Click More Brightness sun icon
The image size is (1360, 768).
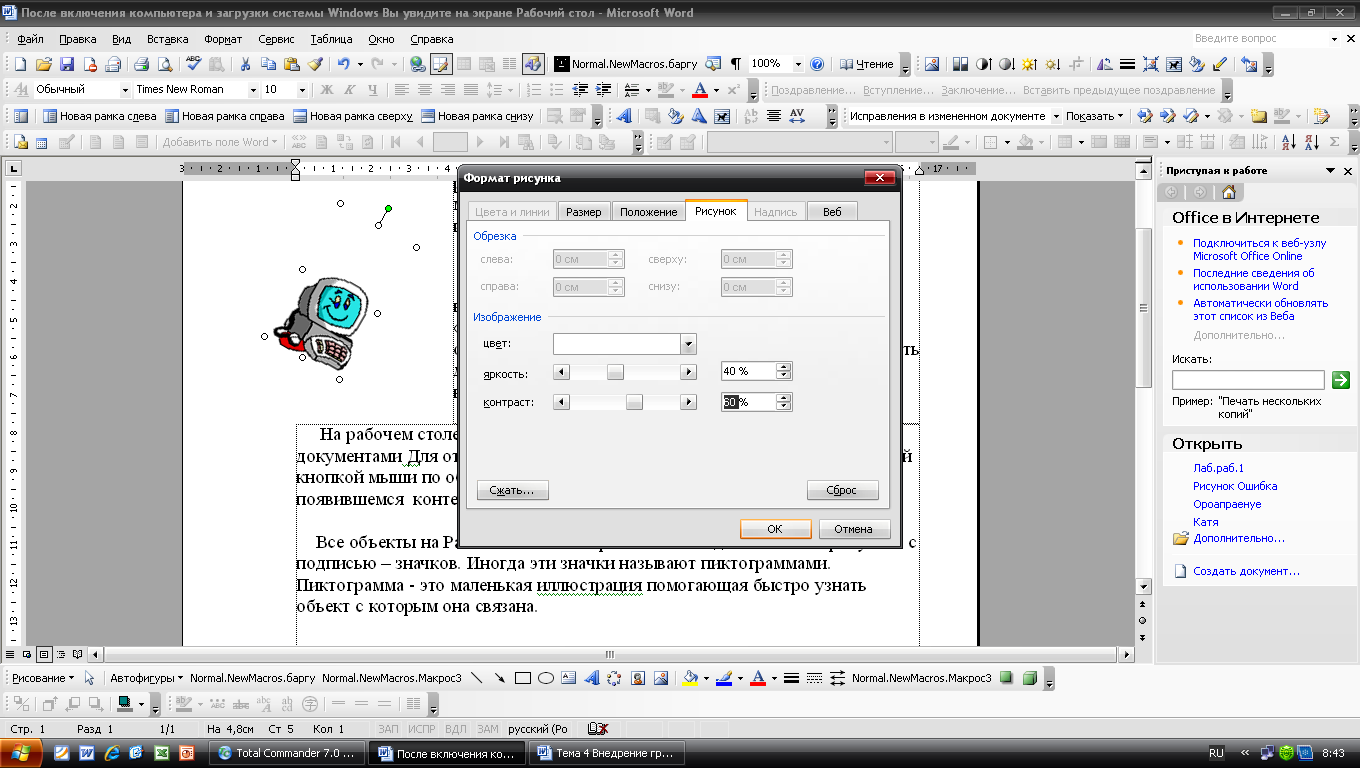tap(1029, 64)
